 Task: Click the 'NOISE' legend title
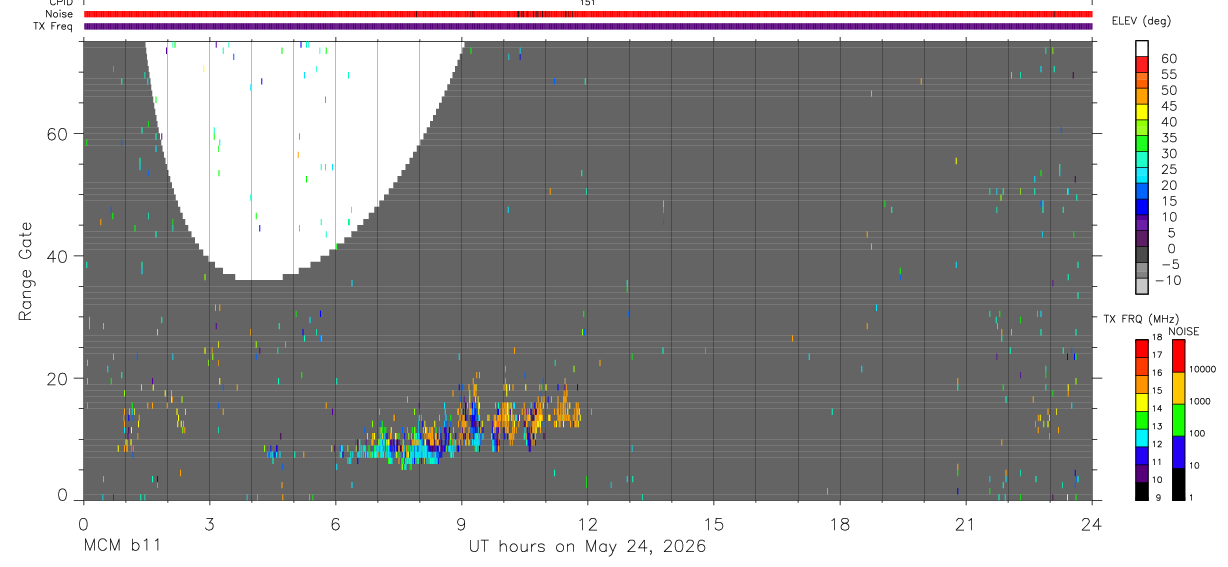click(1183, 331)
